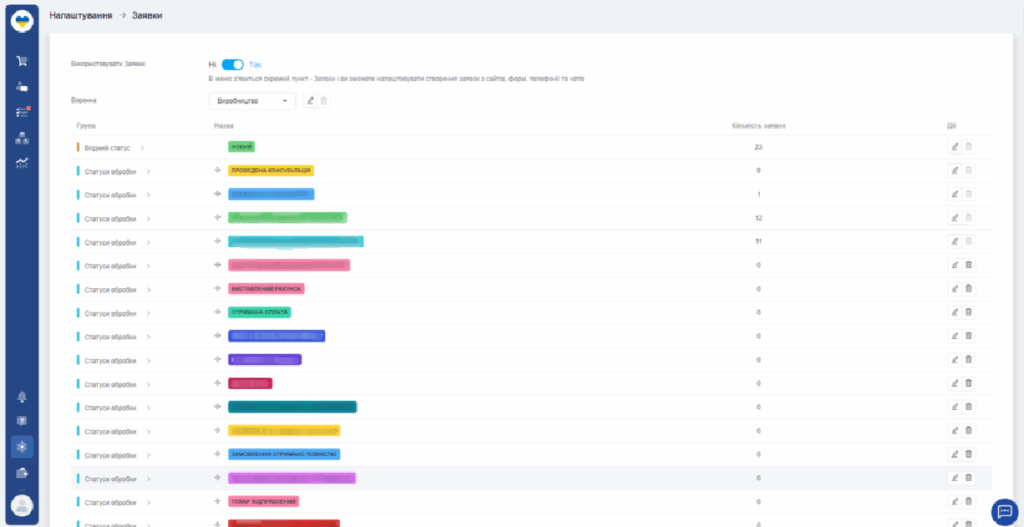Open the analytics chart icon in sidebar

21,163
